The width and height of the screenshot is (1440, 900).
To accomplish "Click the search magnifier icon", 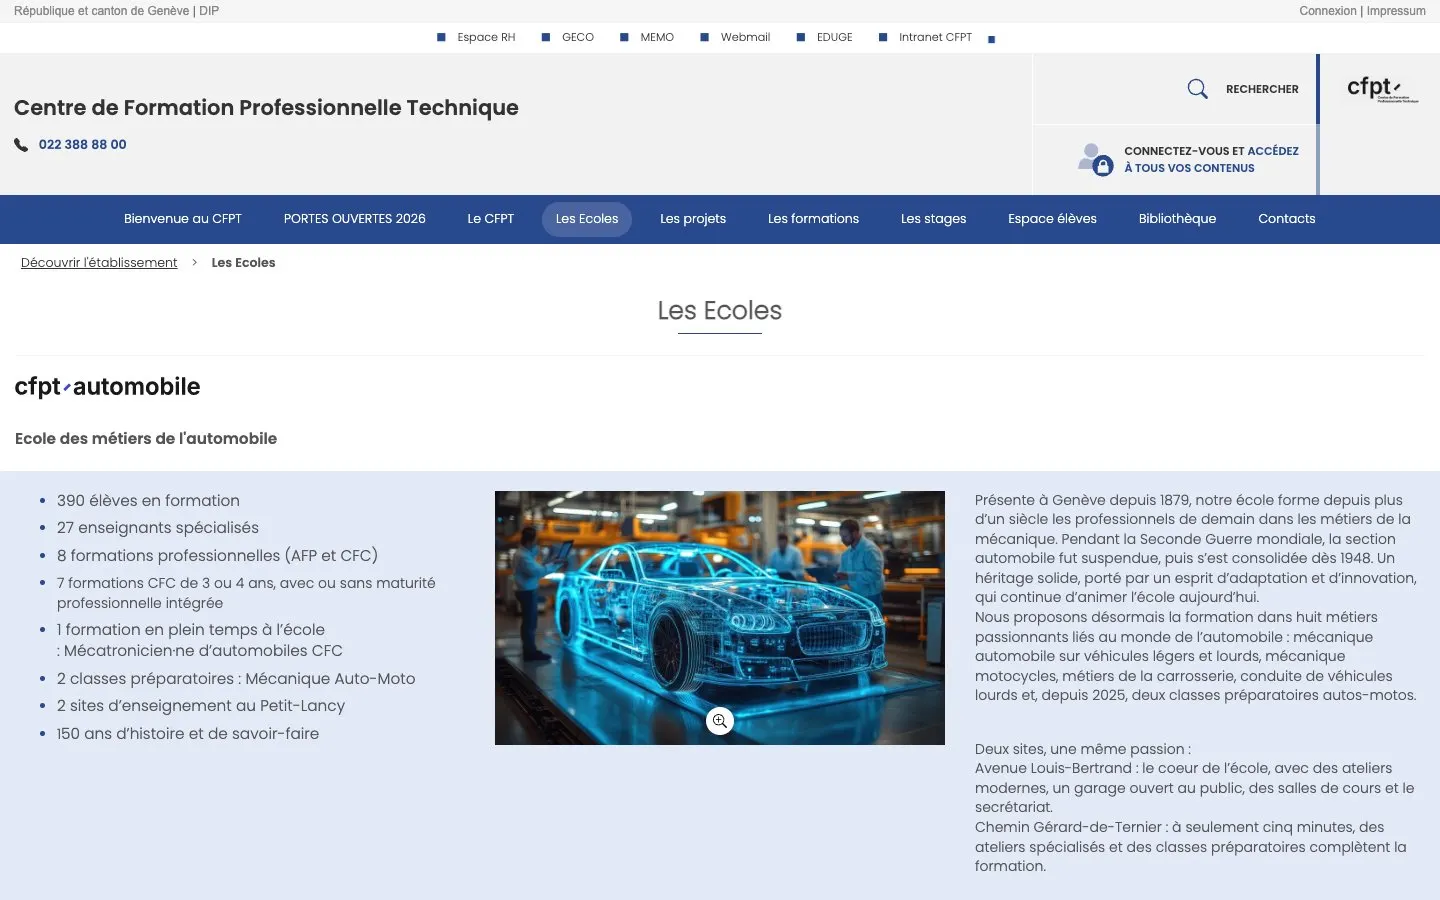I will 1197,89.
